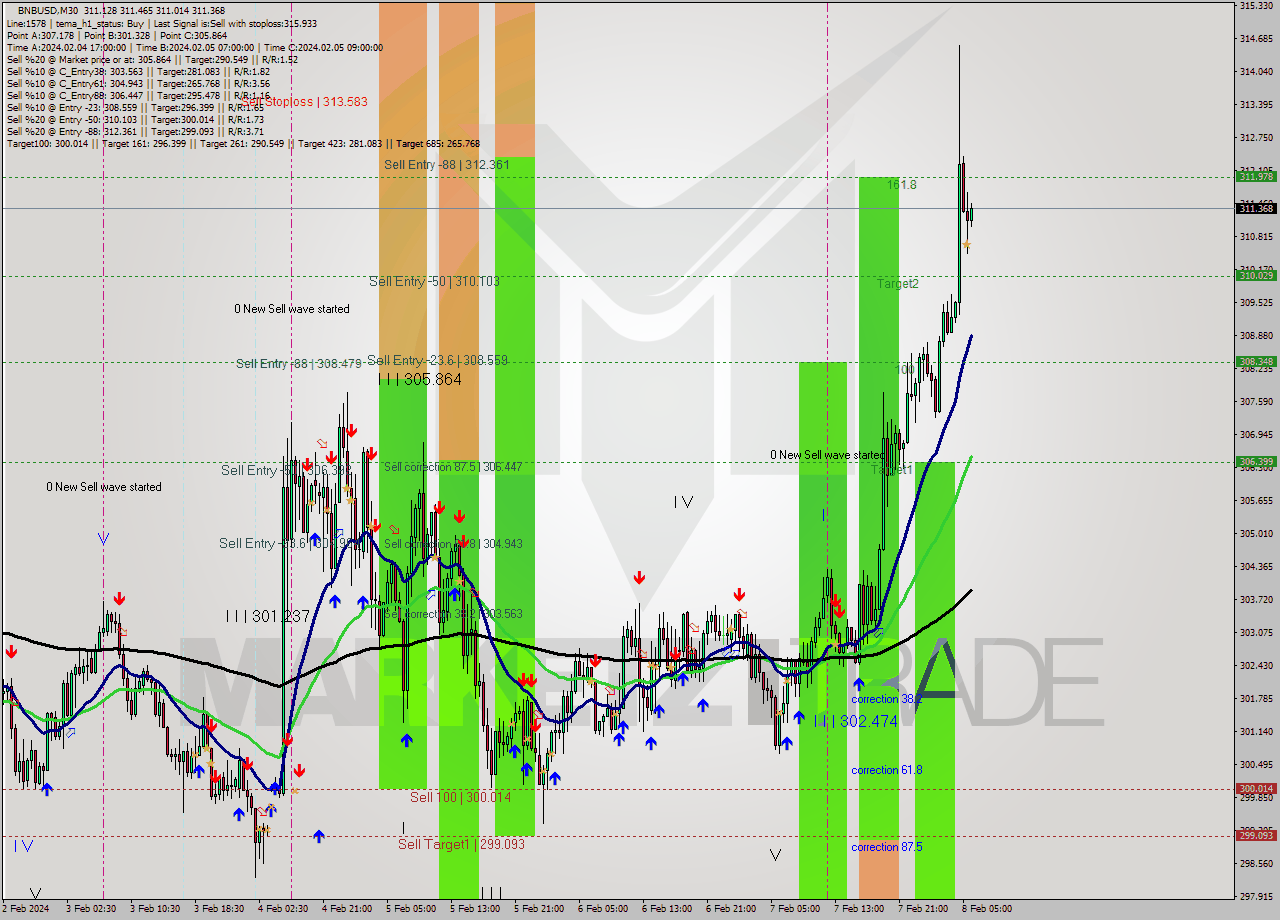The height and width of the screenshot is (920, 1280).
Task: Select the '161.8' Fibonacci label
Action: pyautogui.click(x=901, y=185)
